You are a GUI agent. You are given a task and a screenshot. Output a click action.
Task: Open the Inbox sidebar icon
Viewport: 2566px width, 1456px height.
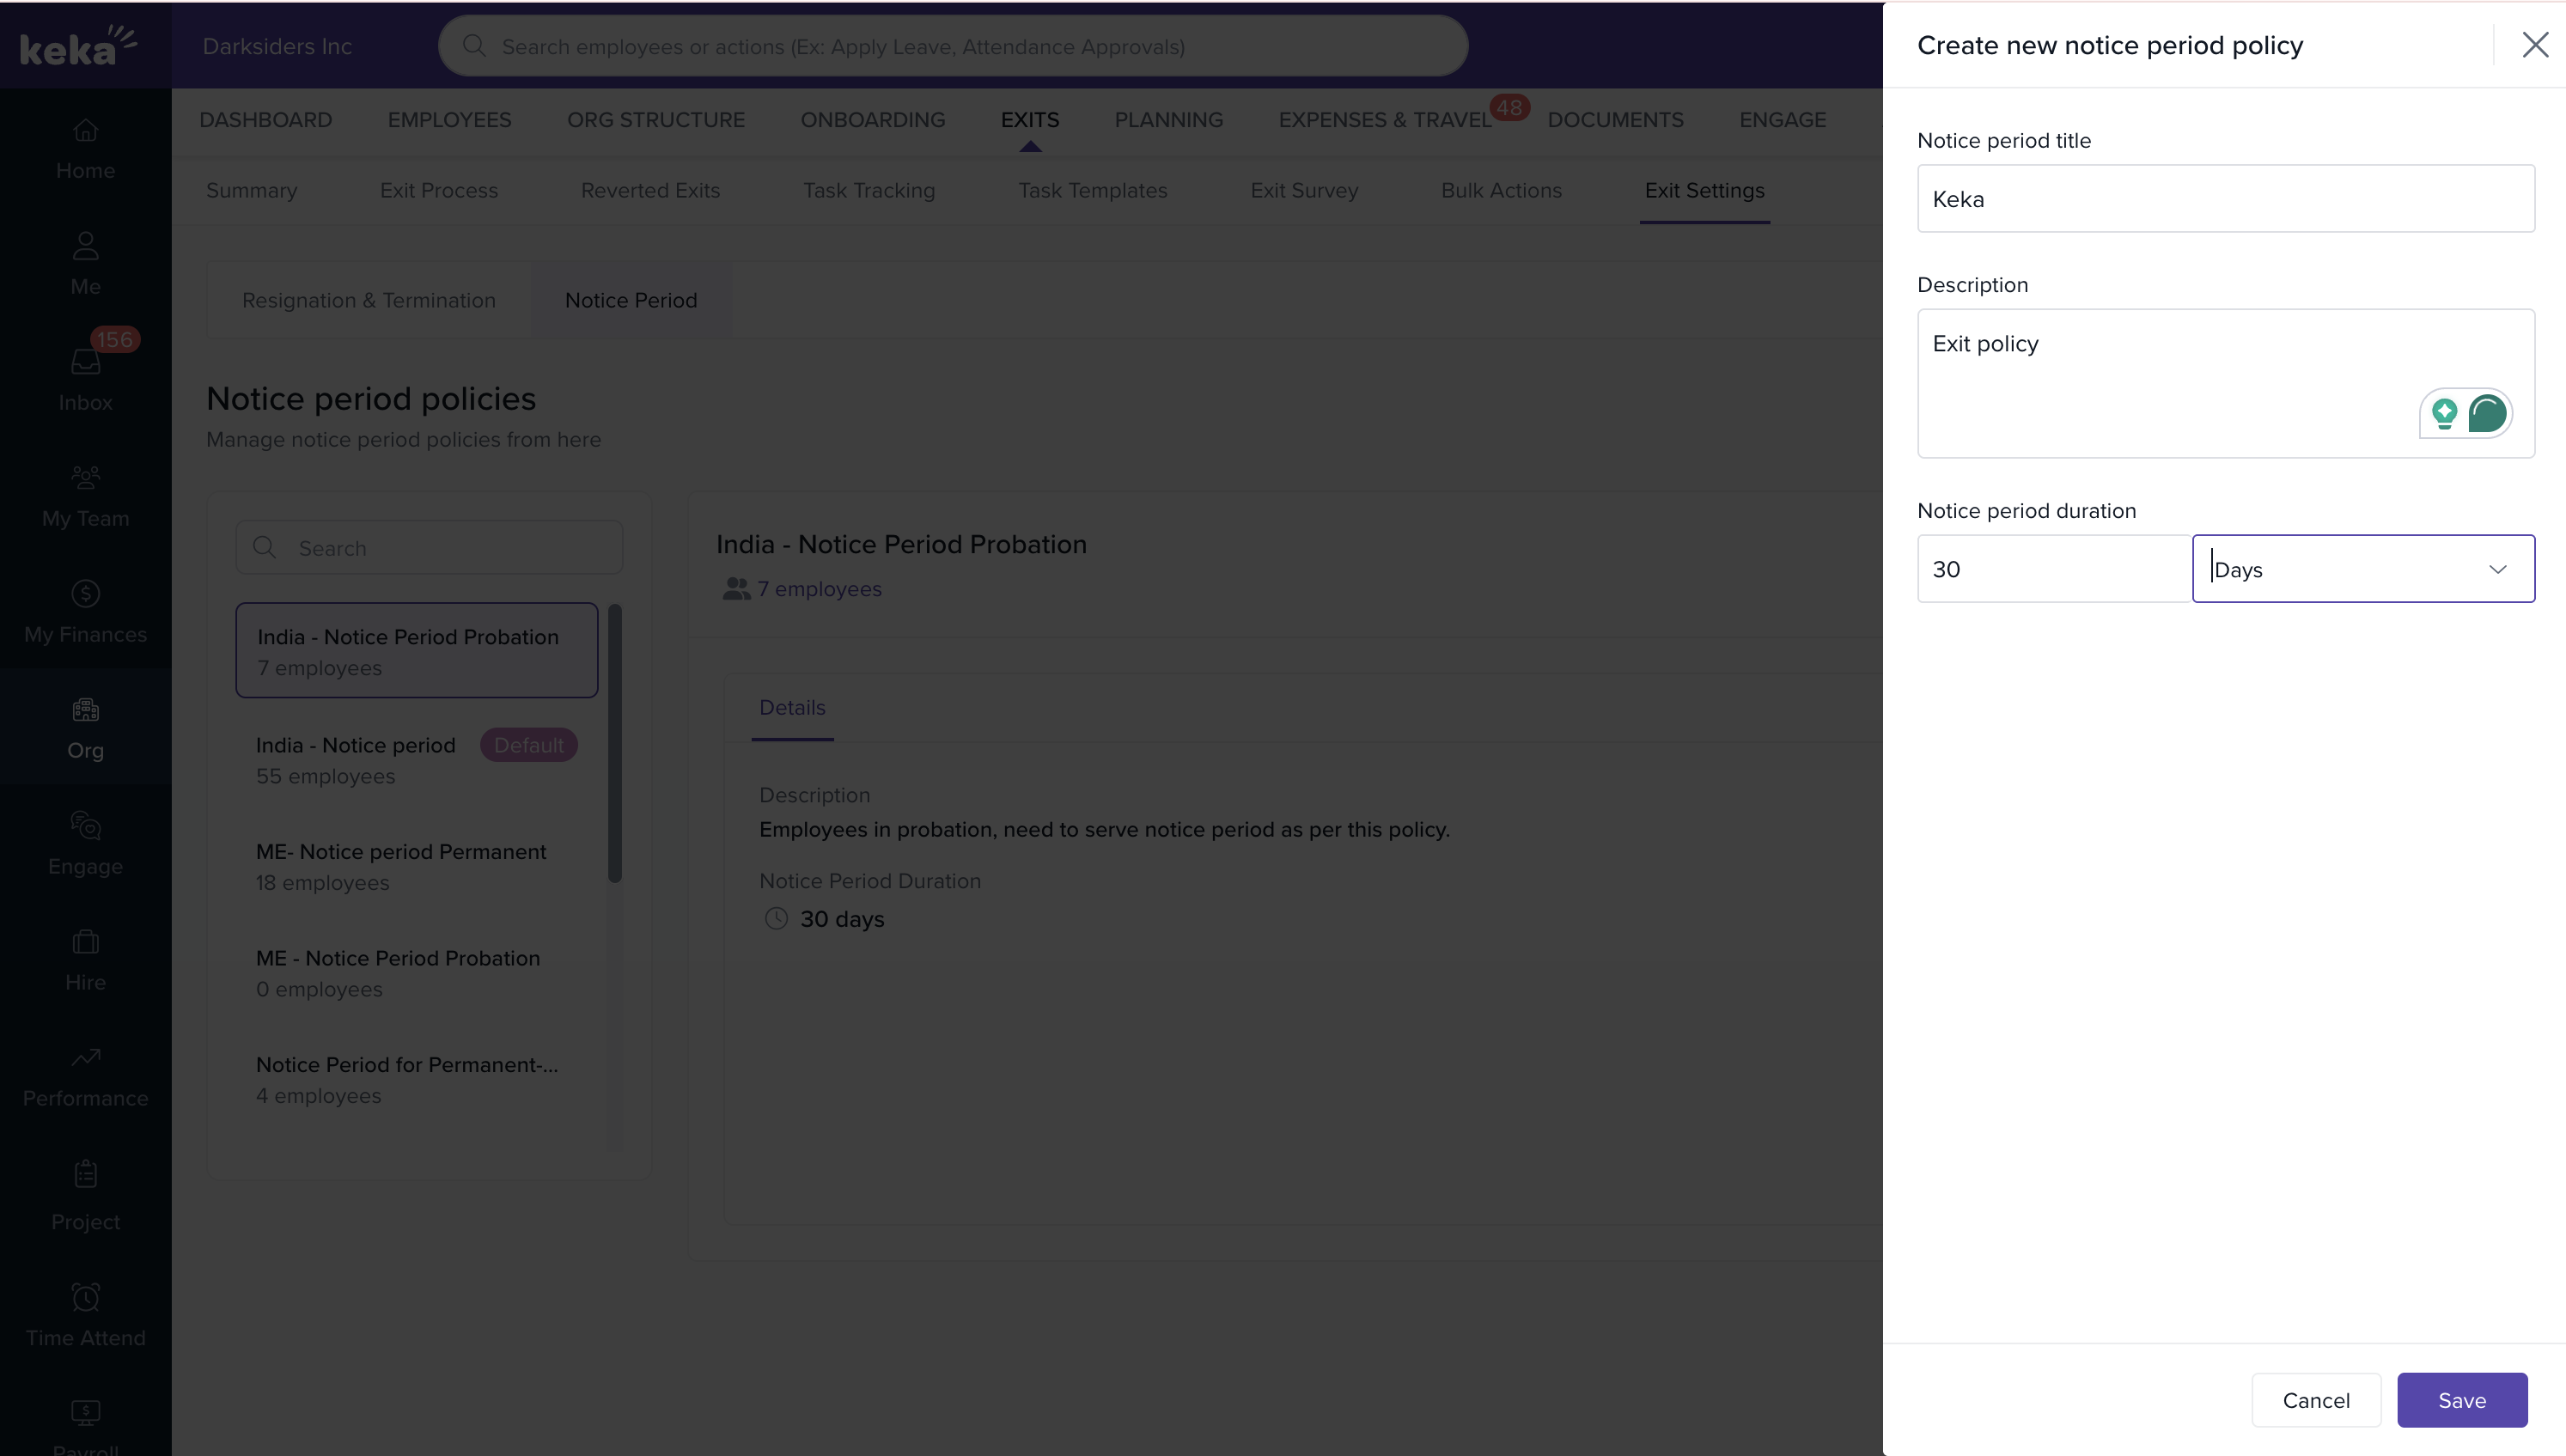click(x=85, y=362)
